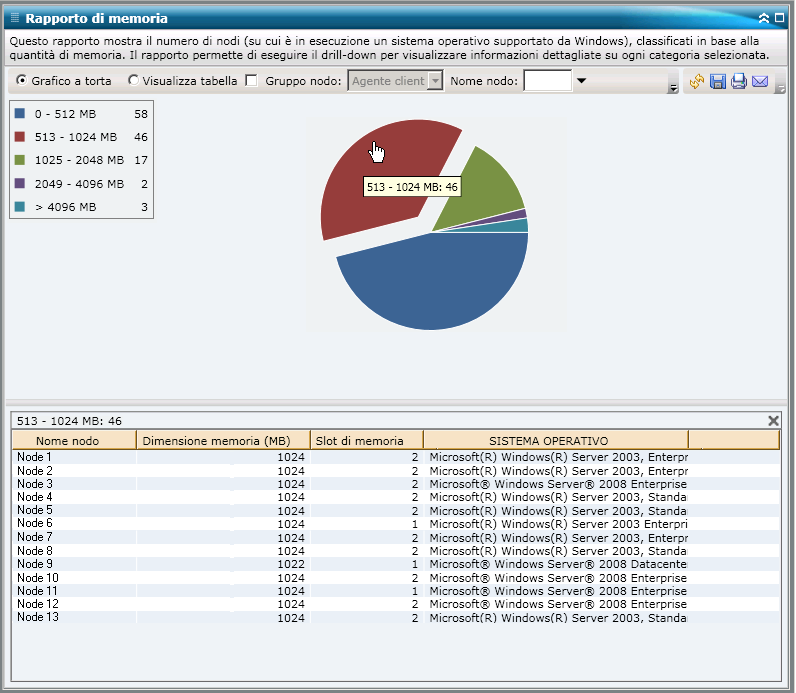Click the print report icon
Image resolution: width=796 pixels, height=693 pixels.
pyautogui.click(x=739, y=81)
